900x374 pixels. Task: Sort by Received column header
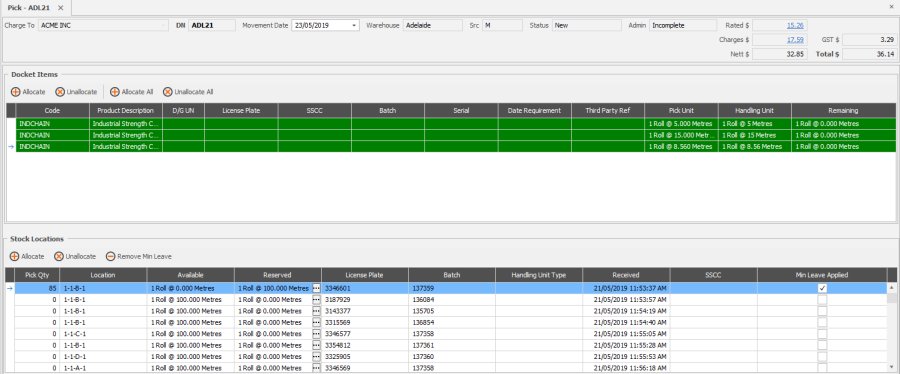tap(626, 275)
